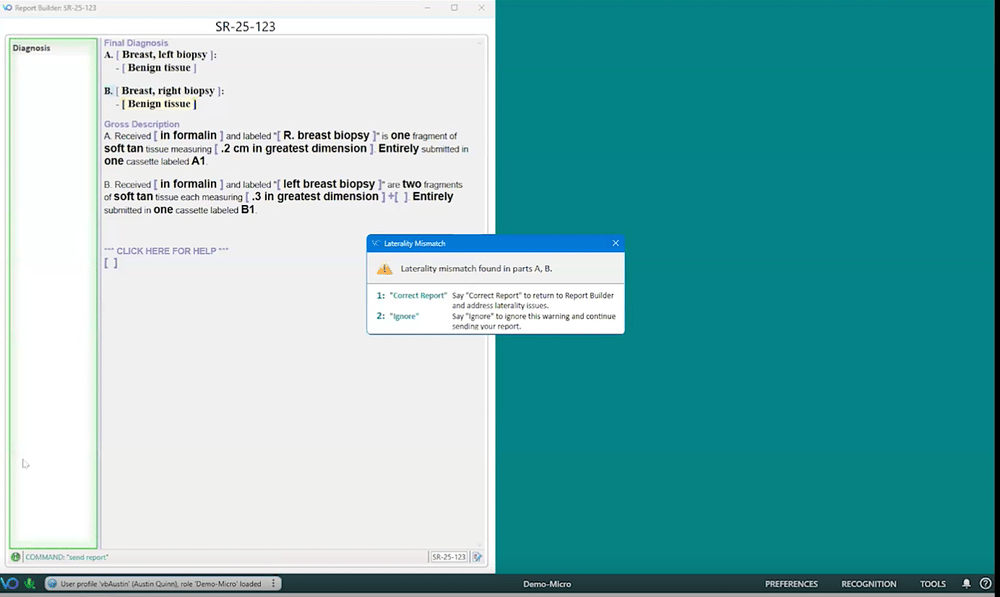Viewport: 1000px width, 597px height.
Task: Select the Diagnosis section in left panel
Action: [31, 48]
